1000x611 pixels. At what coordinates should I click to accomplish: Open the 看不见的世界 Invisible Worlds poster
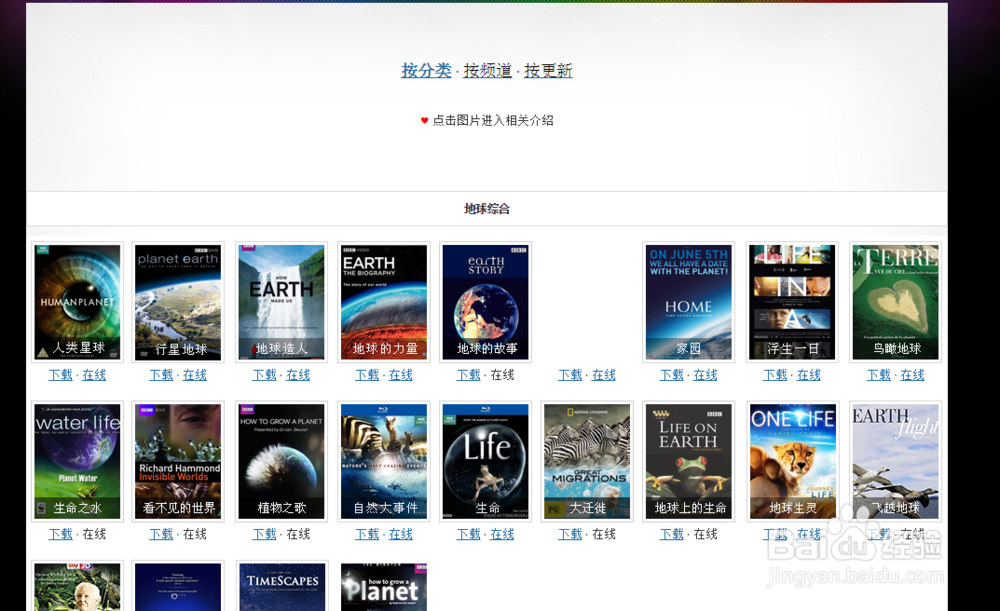[178, 461]
